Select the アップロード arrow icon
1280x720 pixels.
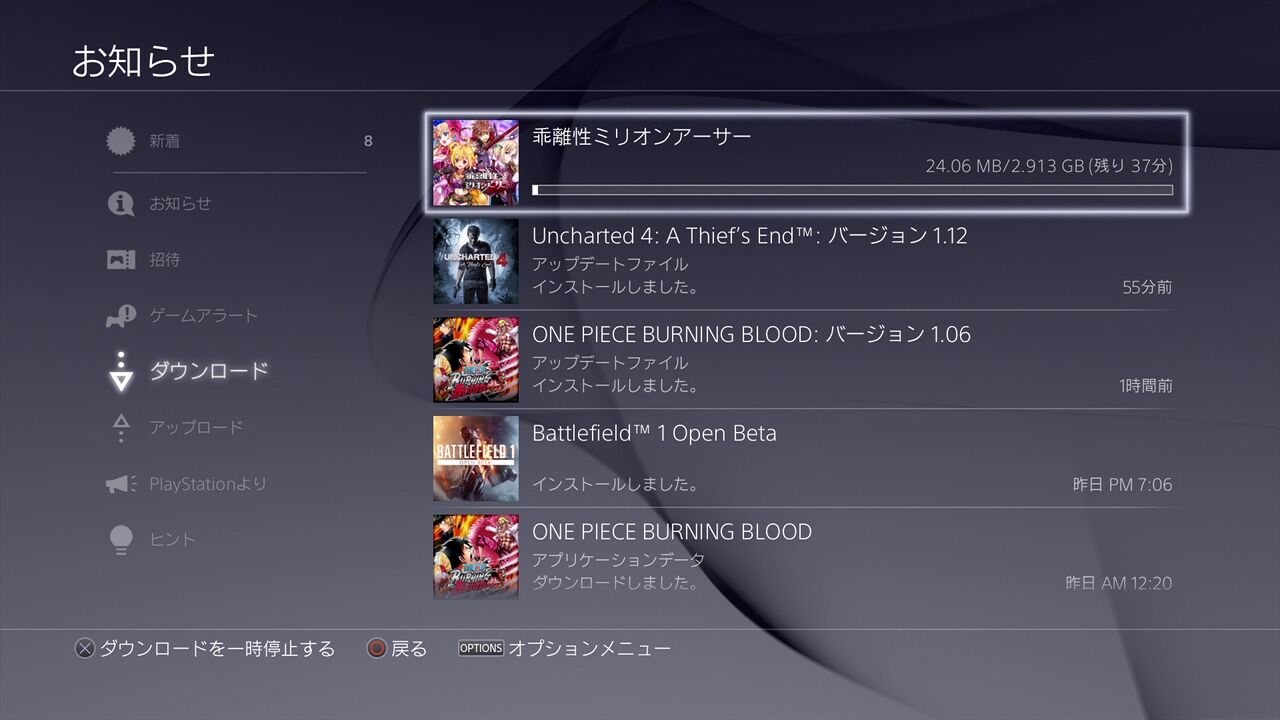point(121,427)
